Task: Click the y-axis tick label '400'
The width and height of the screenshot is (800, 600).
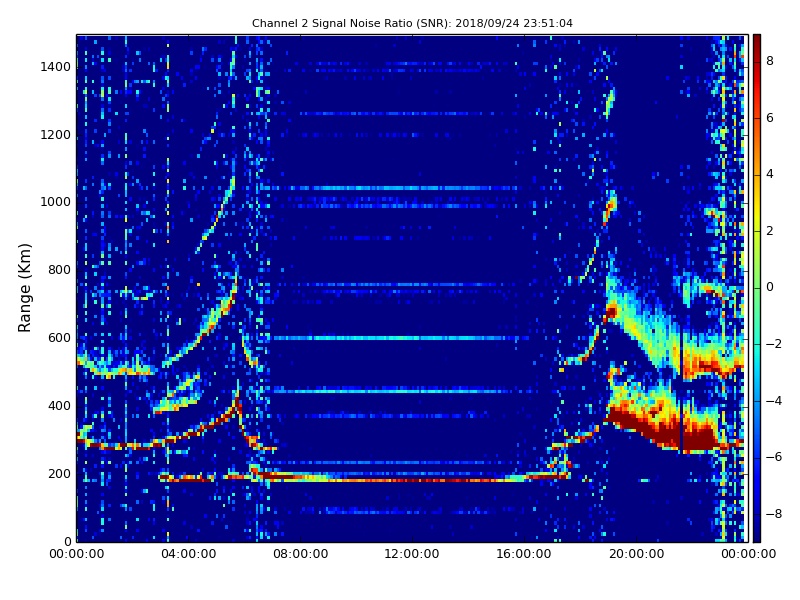Action: click(x=59, y=406)
